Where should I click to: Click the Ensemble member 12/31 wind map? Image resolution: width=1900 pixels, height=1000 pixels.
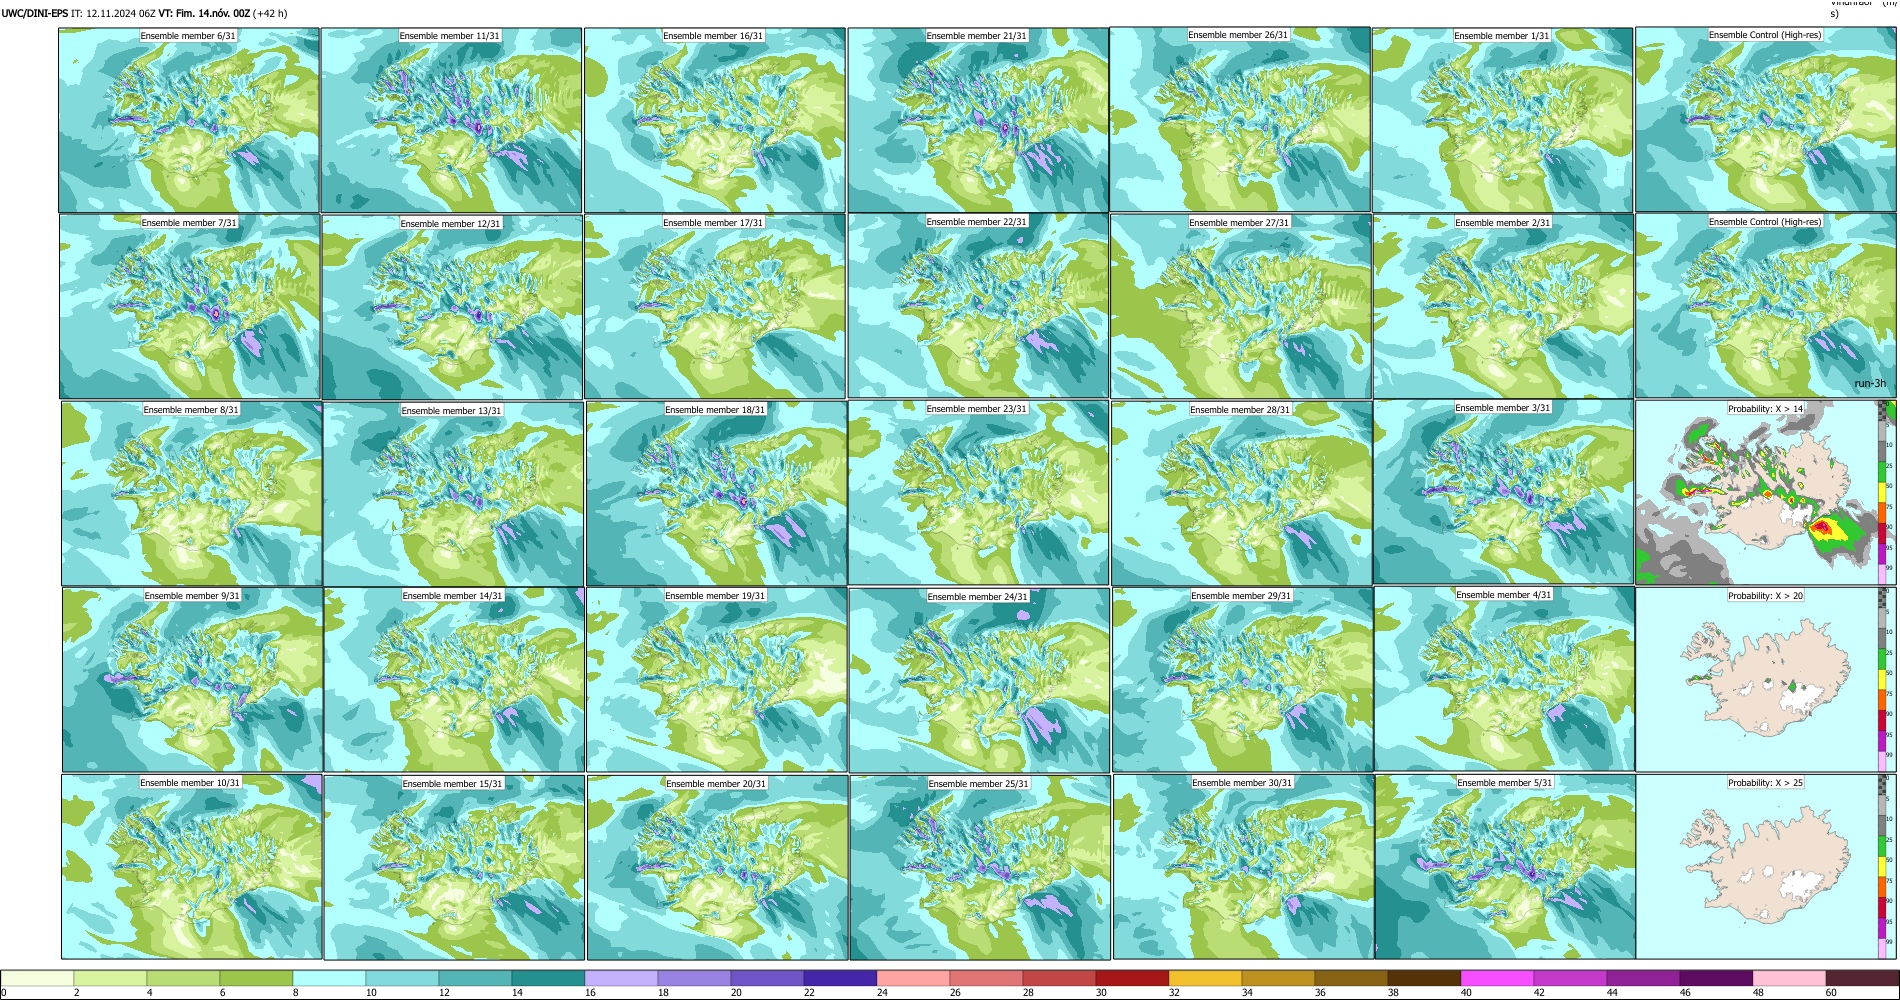(x=452, y=307)
